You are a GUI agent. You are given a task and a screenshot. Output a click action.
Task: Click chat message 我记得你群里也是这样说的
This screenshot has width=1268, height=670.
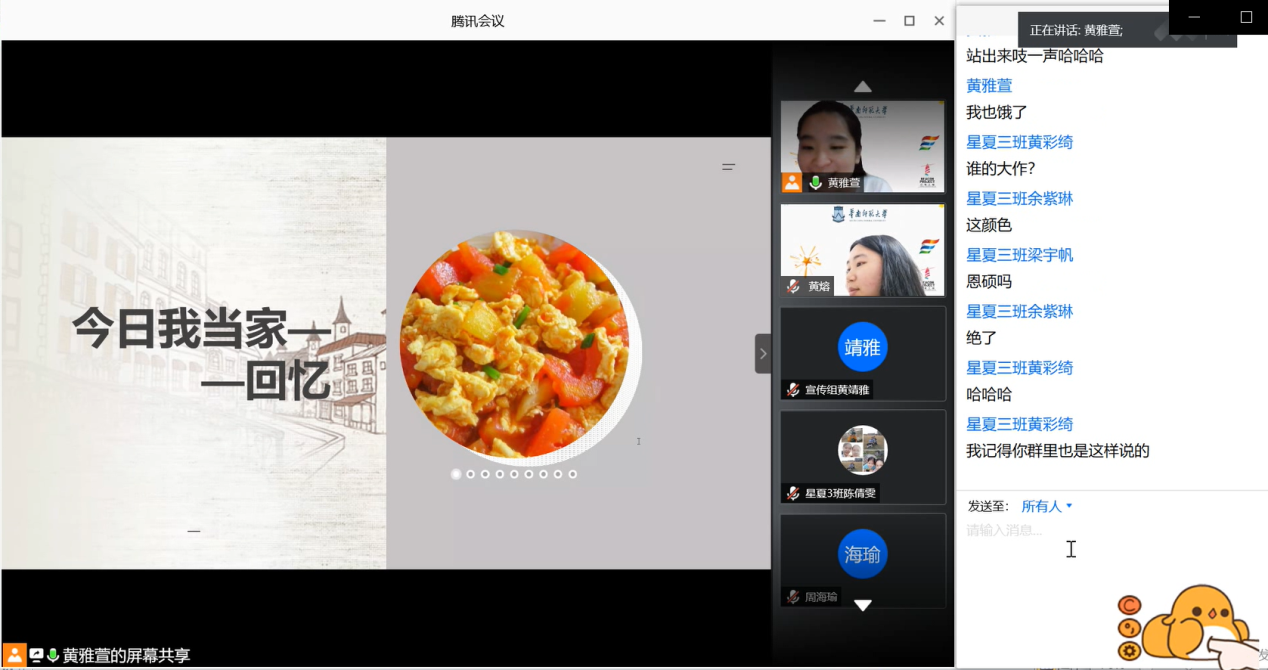pos(1058,451)
